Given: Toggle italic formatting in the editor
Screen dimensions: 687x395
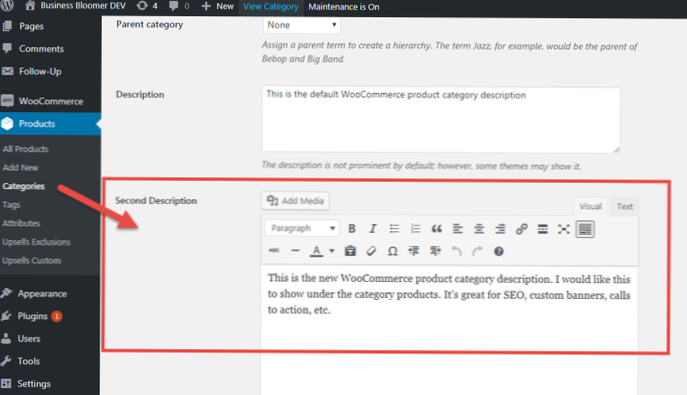Looking at the screenshot, I should [x=372, y=229].
